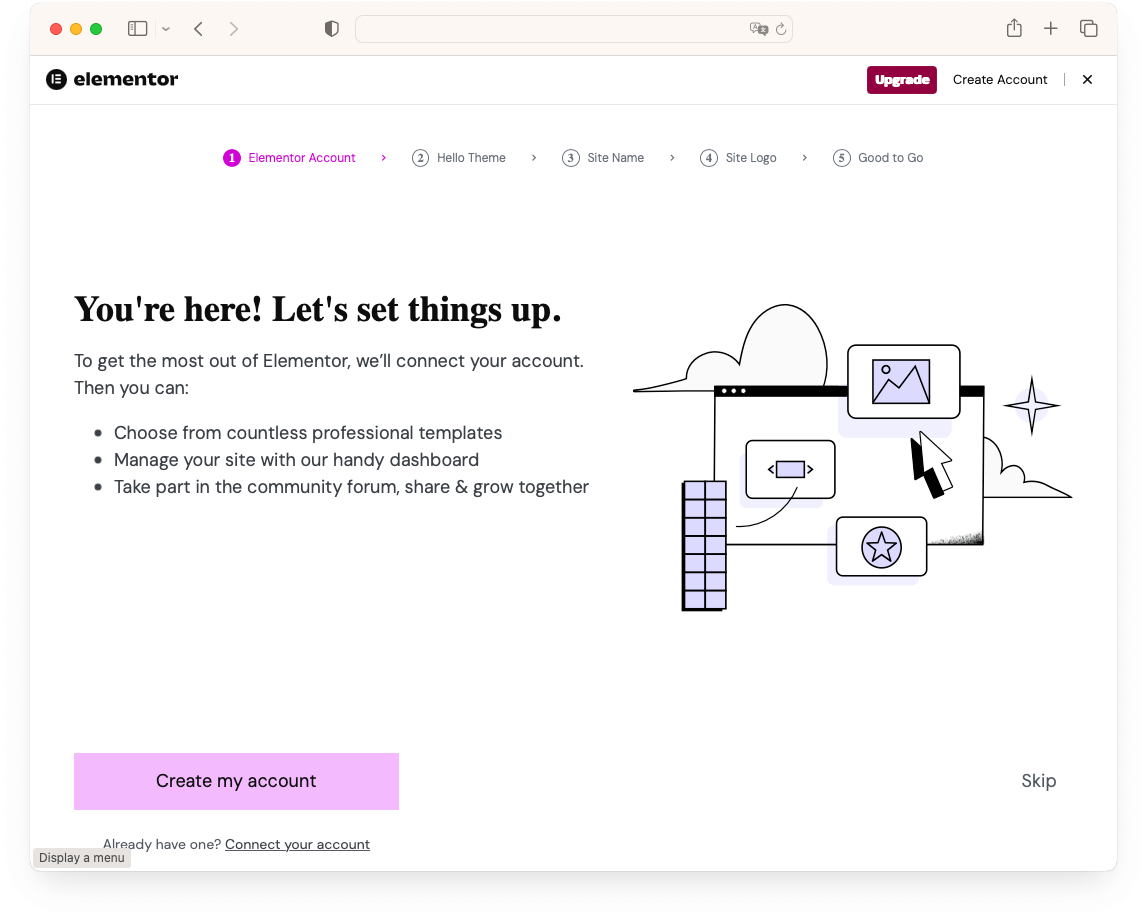Open the Share menu in Safari
The width and height of the screenshot is (1146, 916).
click(1013, 28)
